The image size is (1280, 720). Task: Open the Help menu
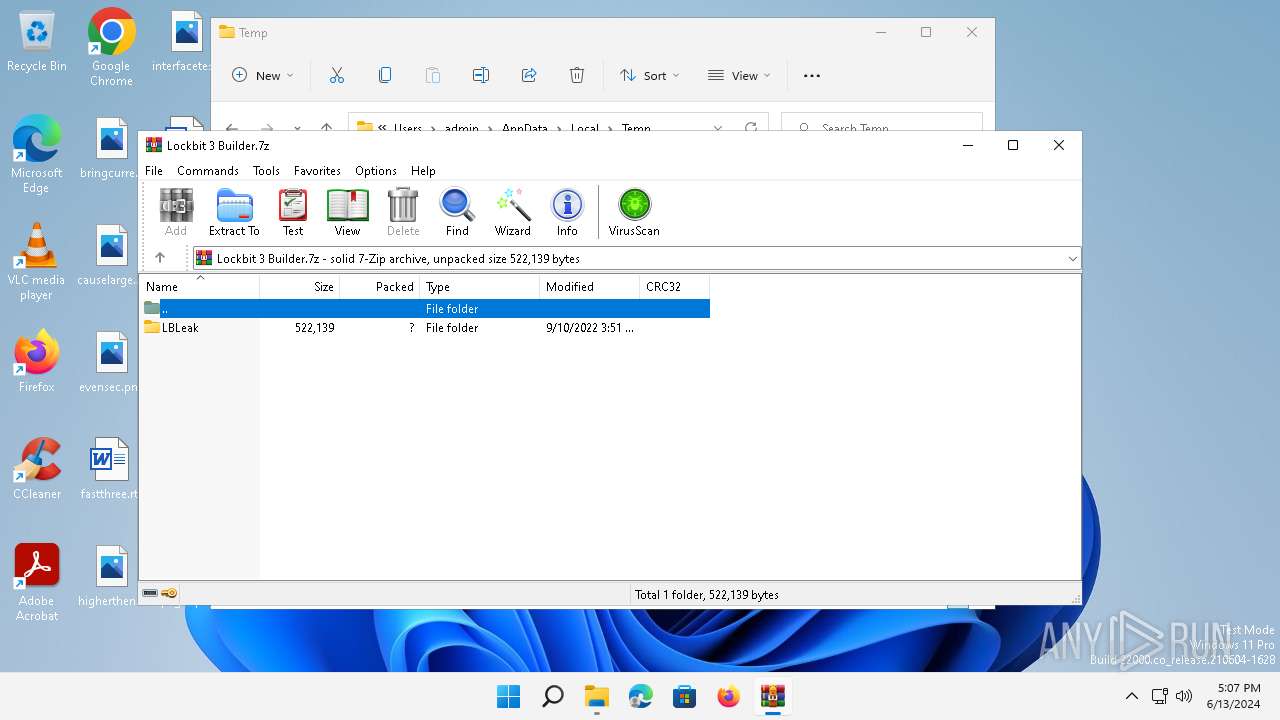pos(423,171)
